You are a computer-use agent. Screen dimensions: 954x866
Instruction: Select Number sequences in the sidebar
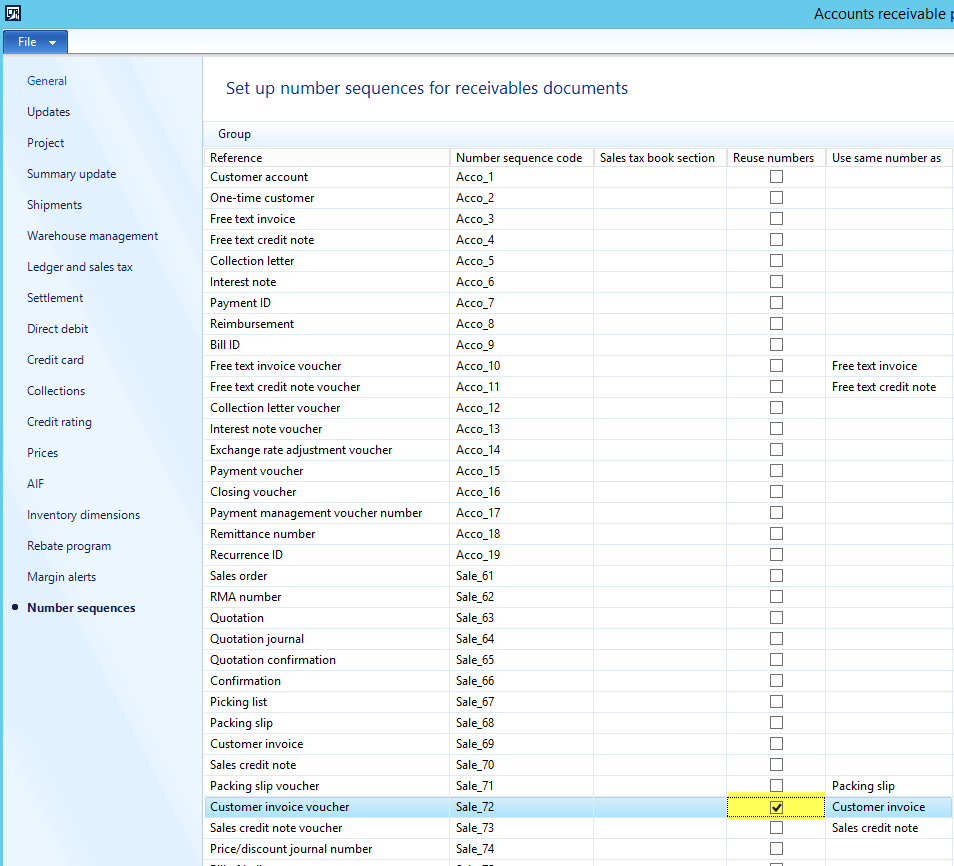(x=81, y=608)
